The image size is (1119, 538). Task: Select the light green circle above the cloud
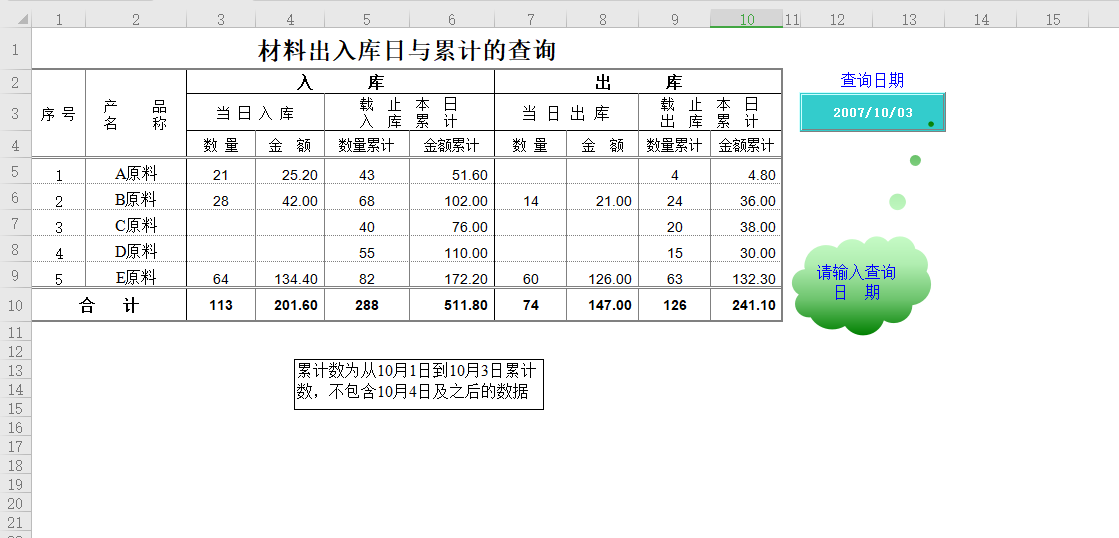pos(897,202)
